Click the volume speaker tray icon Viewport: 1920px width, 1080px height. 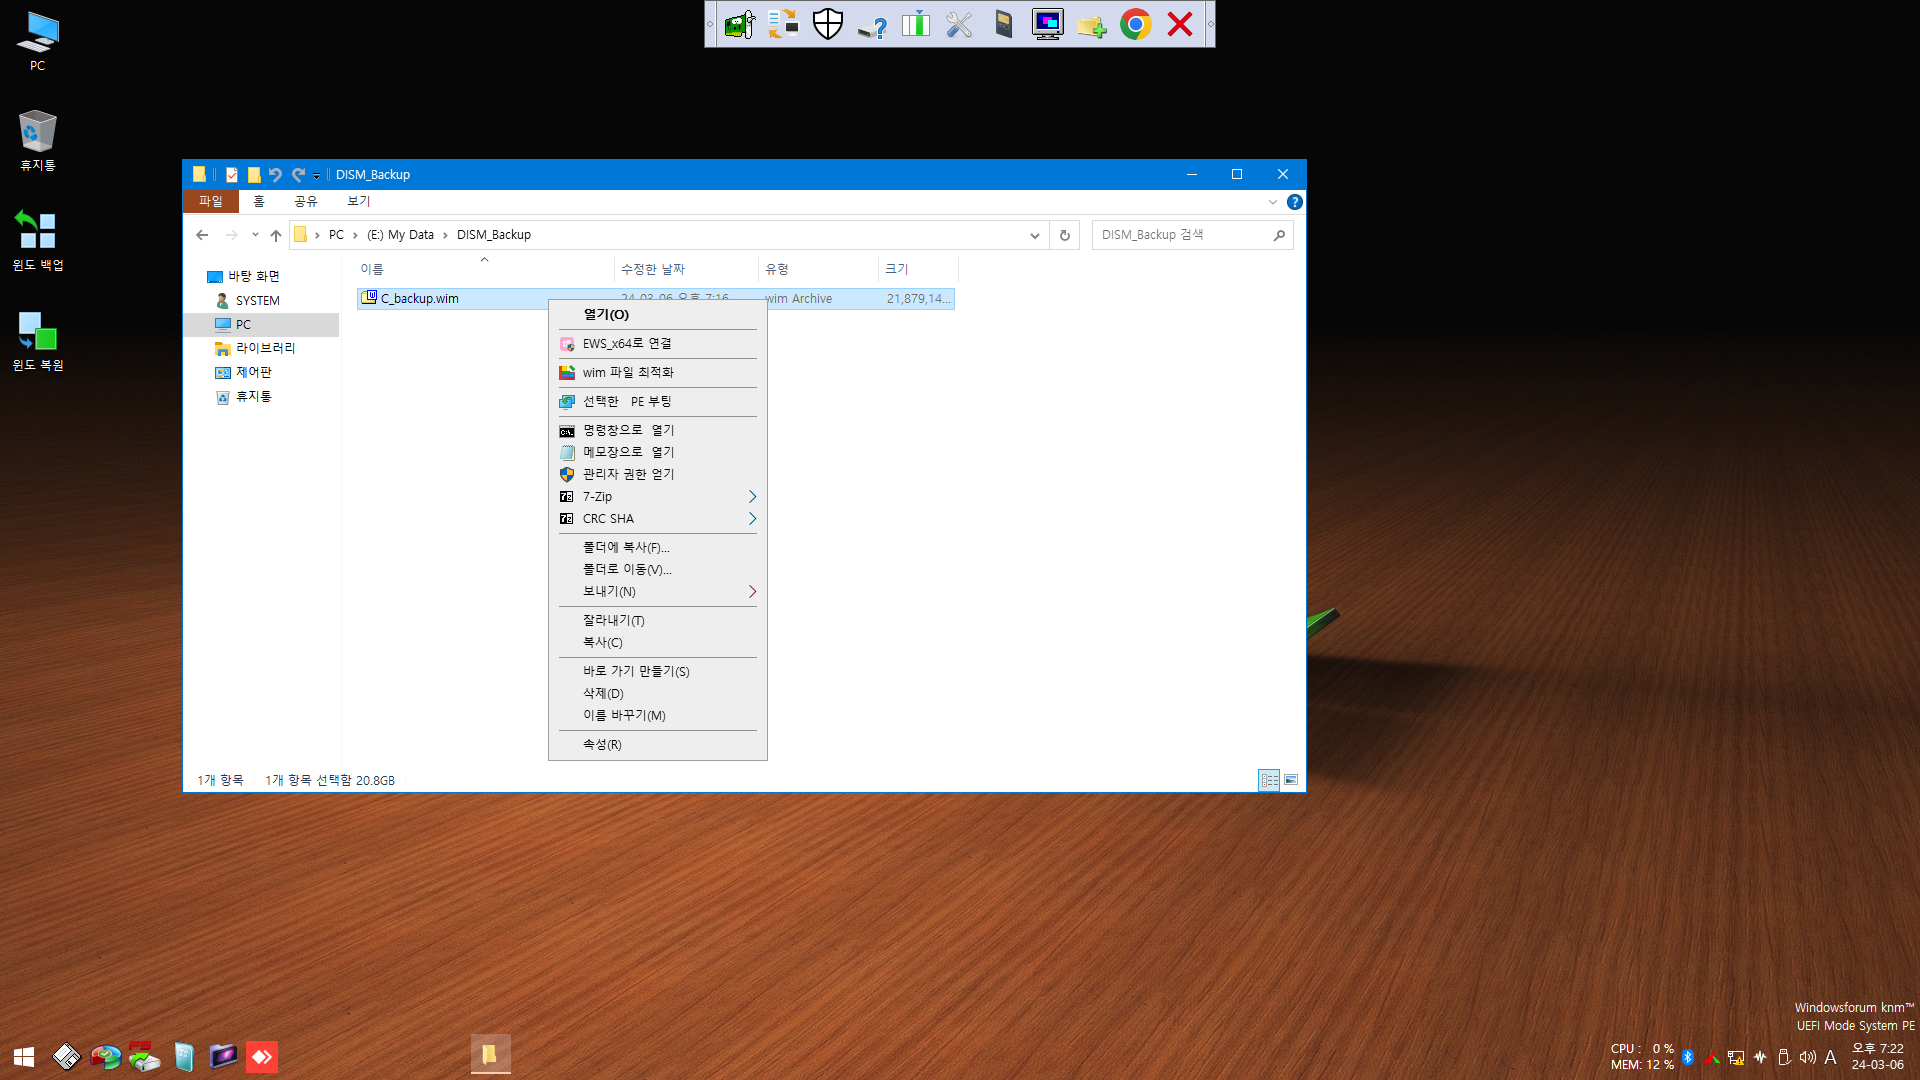point(1807,1057)
